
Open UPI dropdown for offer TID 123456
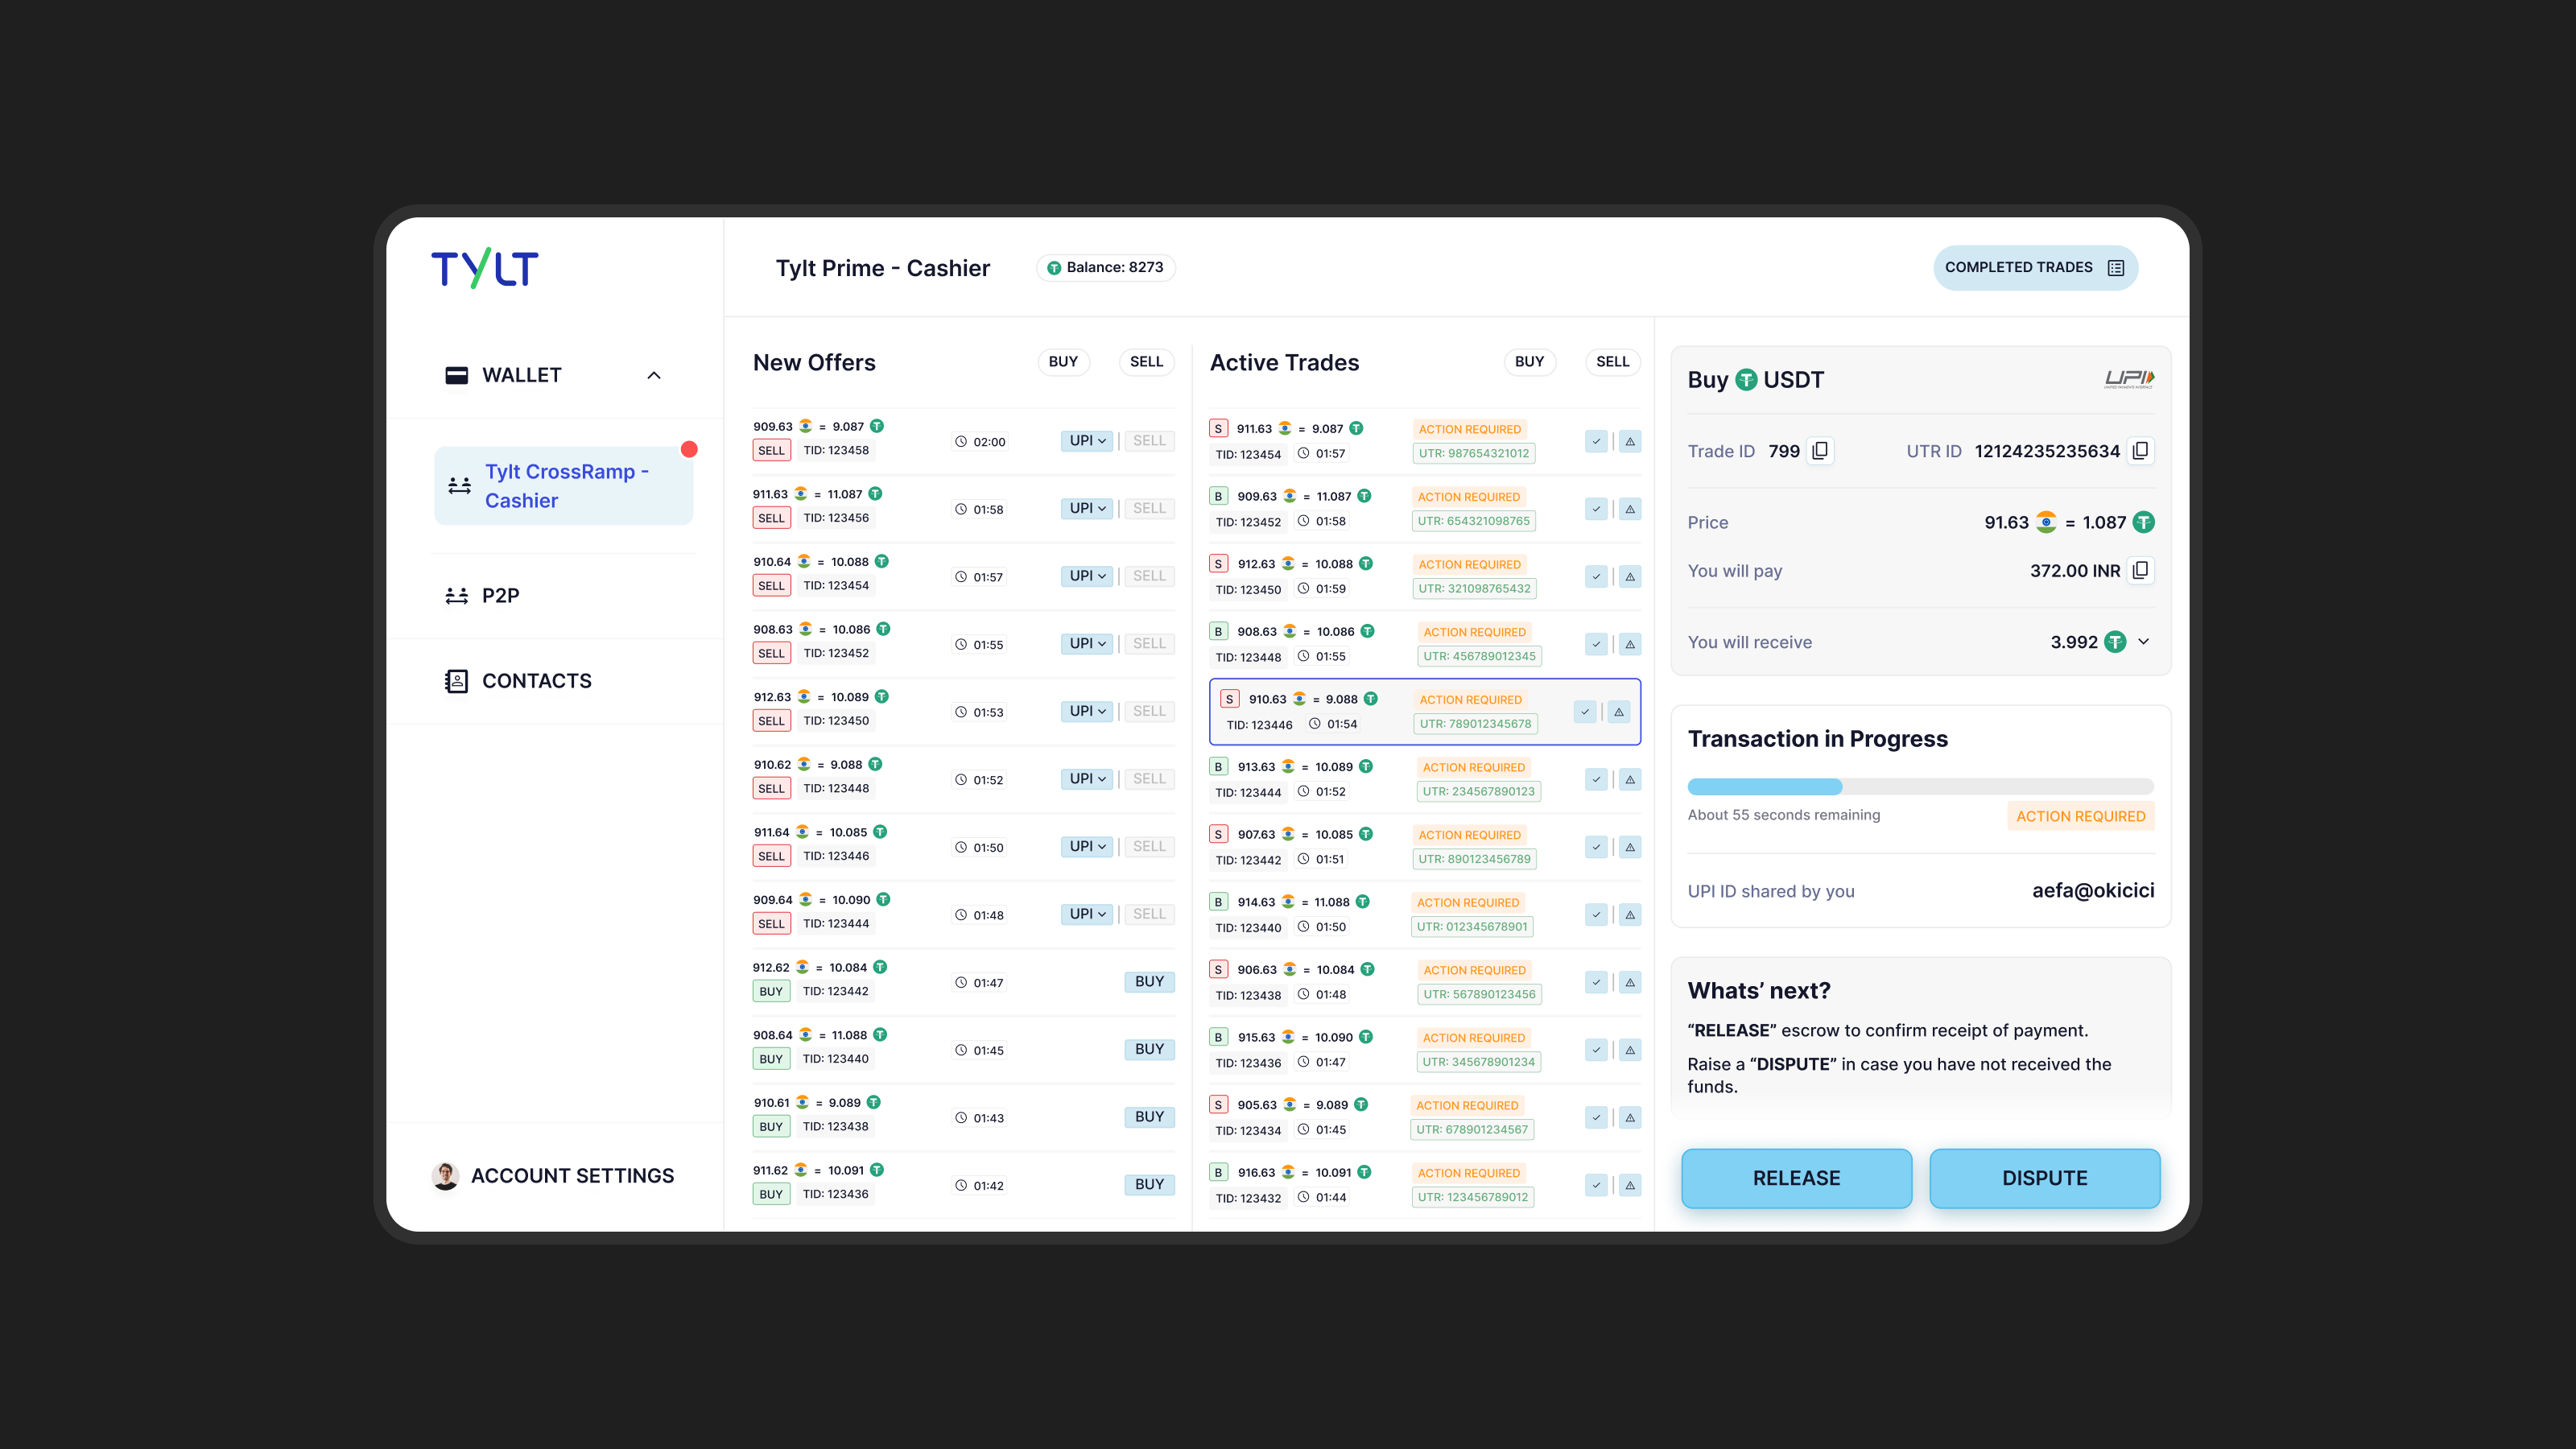(1087, 508)
